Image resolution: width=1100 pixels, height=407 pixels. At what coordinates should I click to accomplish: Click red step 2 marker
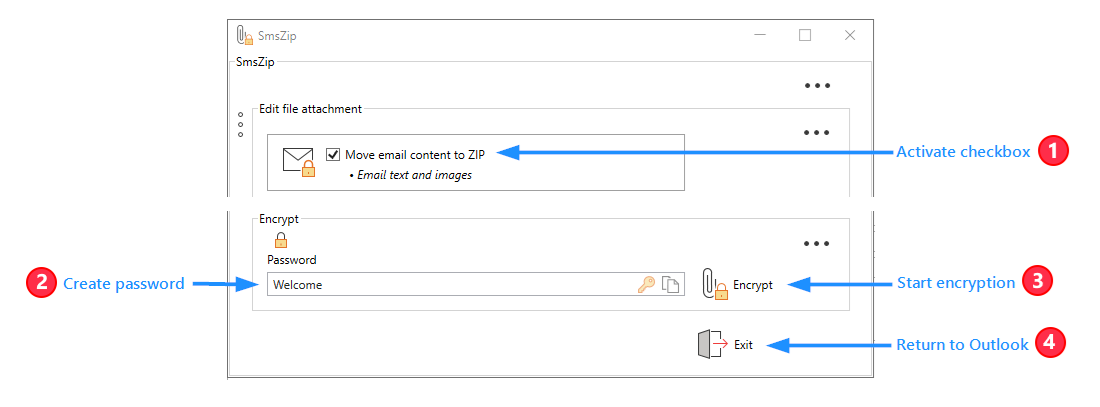40,284
